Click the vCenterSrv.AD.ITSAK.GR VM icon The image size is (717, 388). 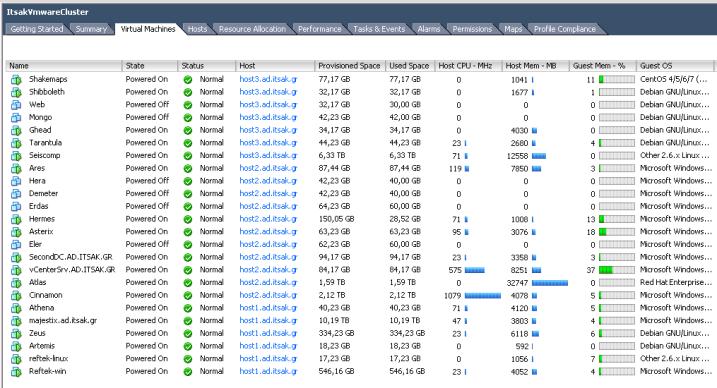tap(16, 270)
